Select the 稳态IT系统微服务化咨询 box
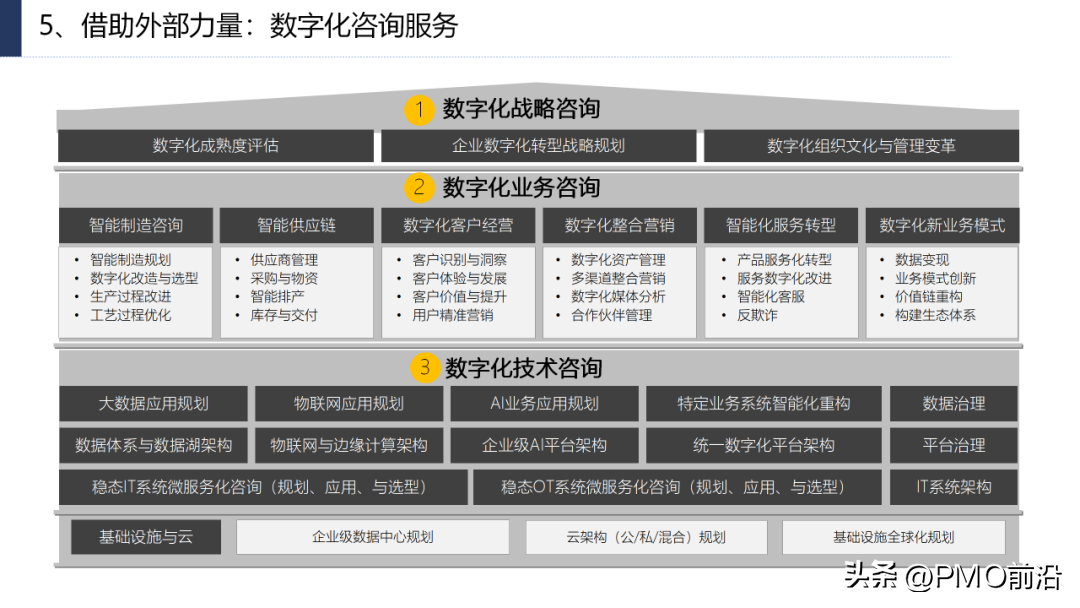Screen dimensions: 1080x608 point(263,488)
